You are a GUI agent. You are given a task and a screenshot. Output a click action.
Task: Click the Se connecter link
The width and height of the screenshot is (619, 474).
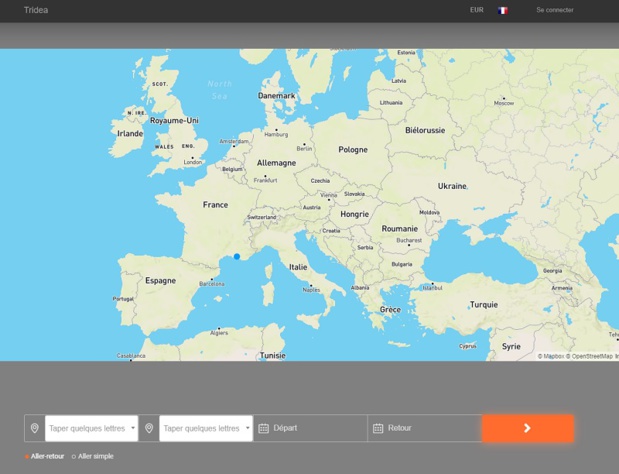[x=554, y=10]
